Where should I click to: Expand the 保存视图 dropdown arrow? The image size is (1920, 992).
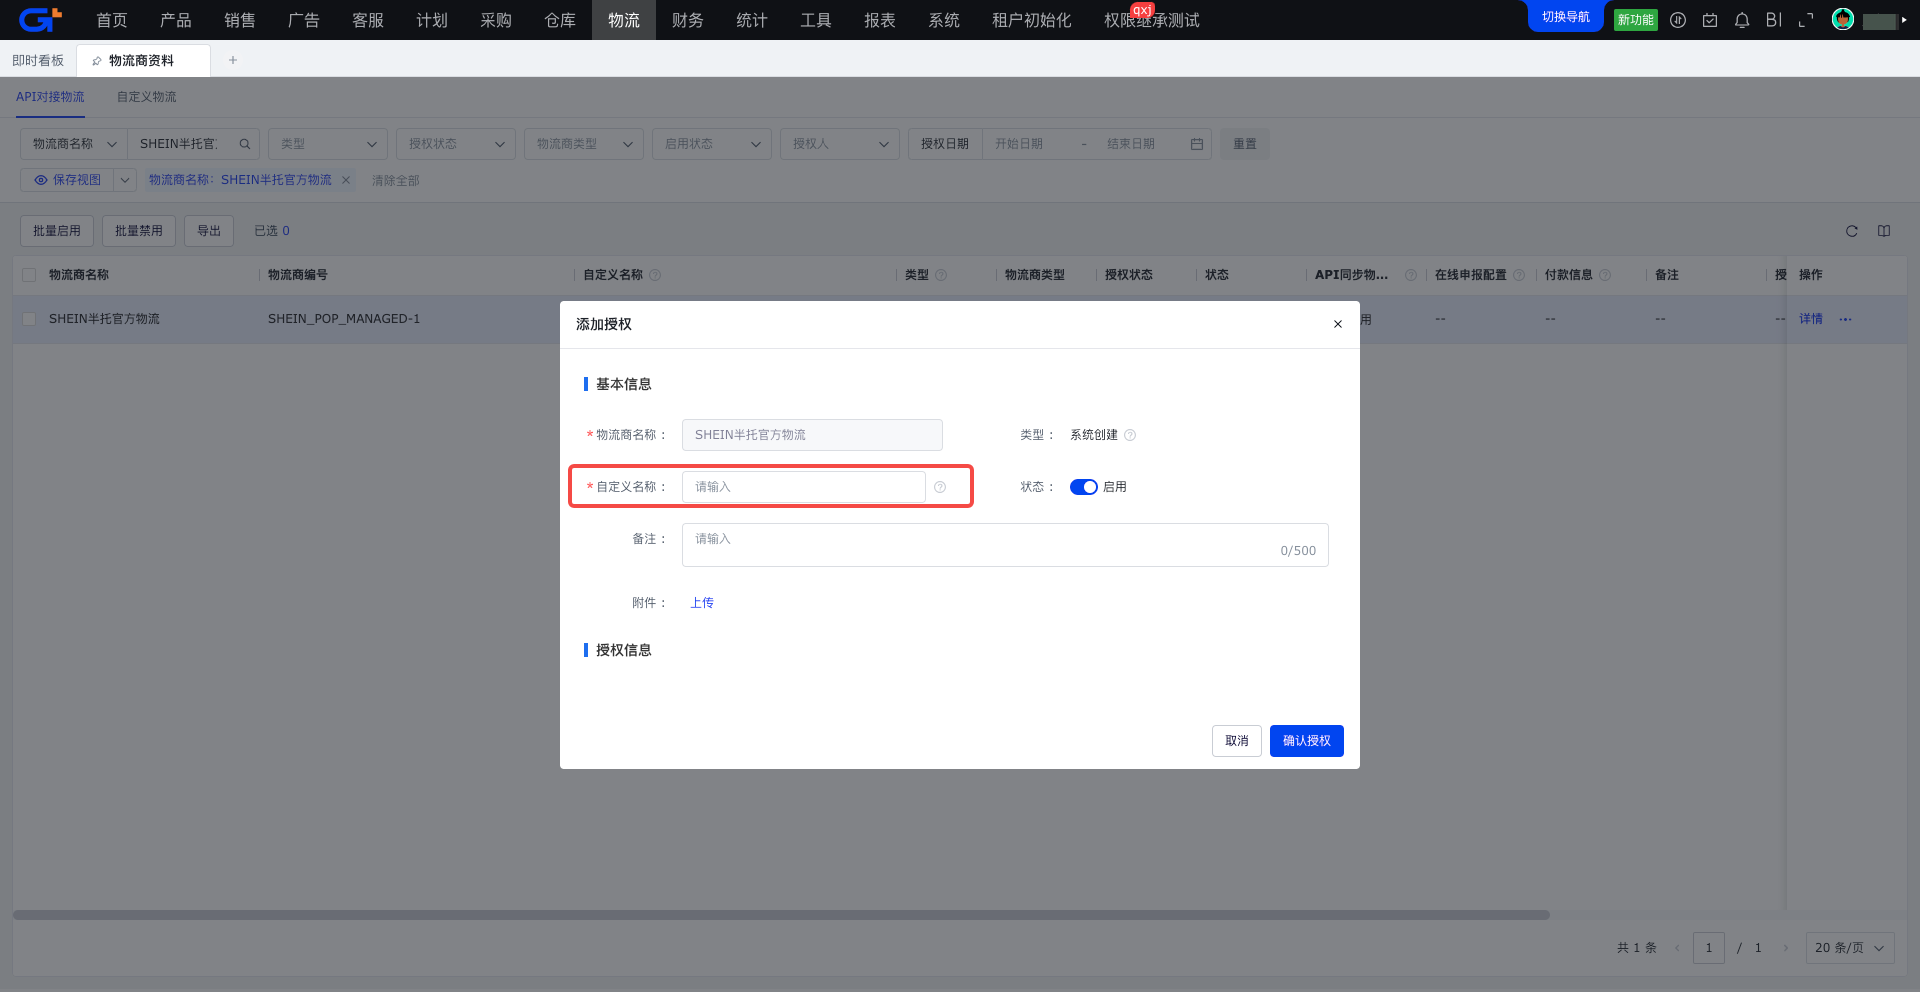[x=125, y=180]
